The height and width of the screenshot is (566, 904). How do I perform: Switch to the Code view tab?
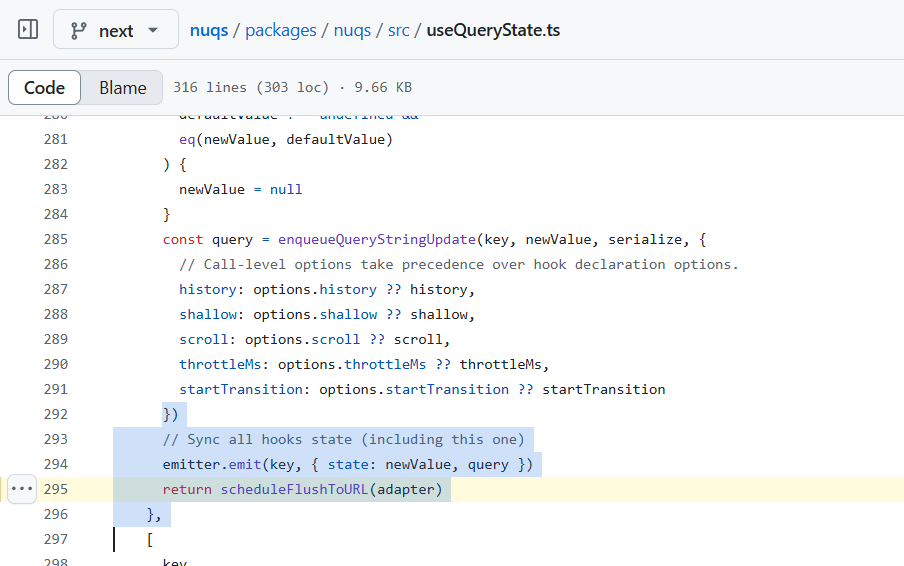pyautogui.click(x=44, y=88)
